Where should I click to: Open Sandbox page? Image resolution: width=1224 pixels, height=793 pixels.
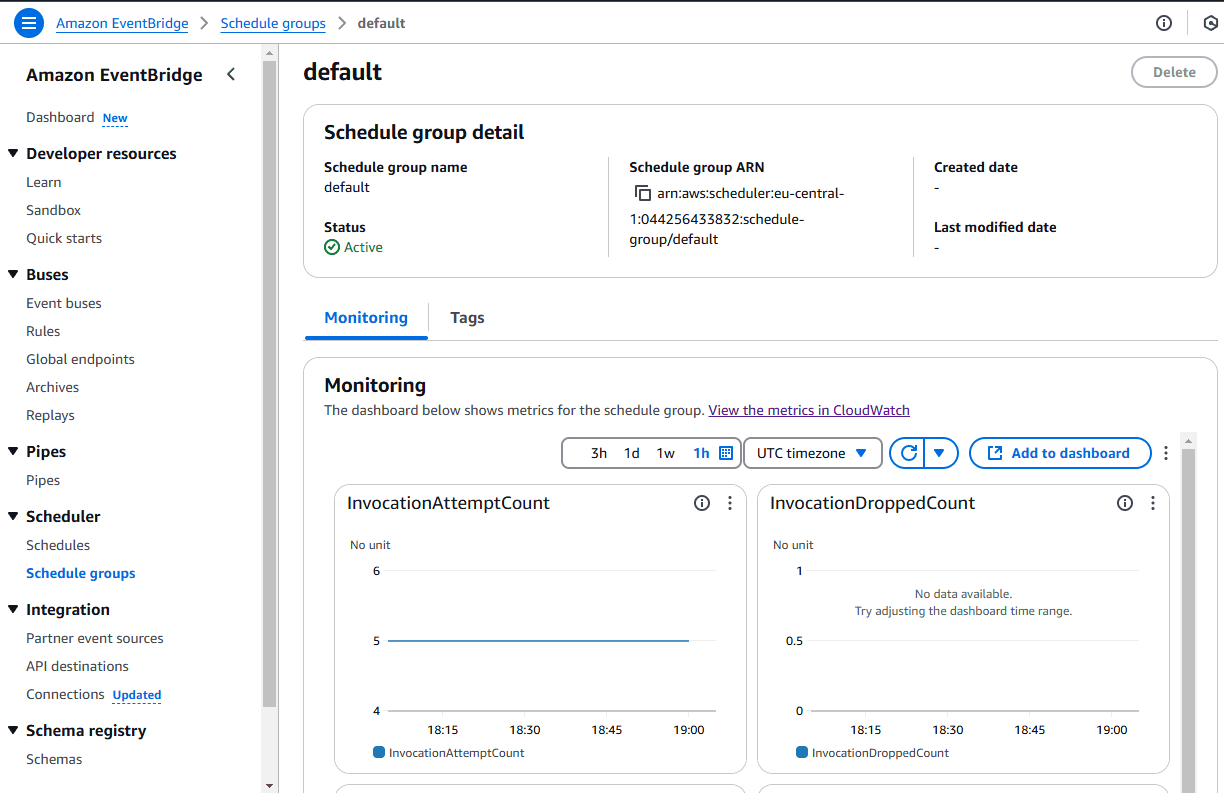[x=54, y=210]
